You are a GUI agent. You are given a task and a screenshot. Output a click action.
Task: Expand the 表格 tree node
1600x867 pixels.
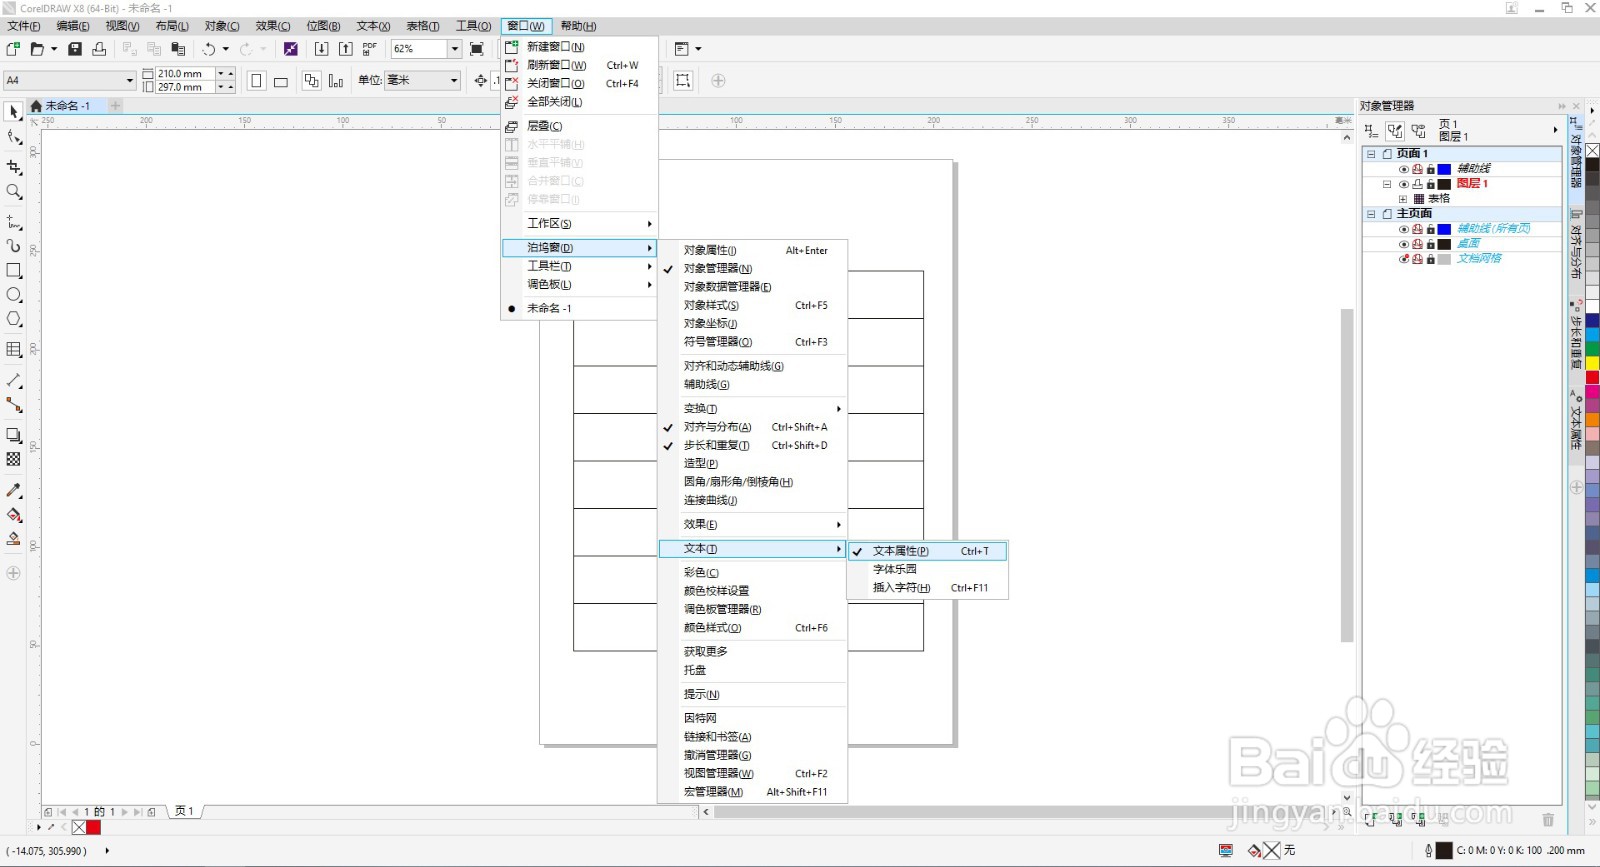(1403, 199)
